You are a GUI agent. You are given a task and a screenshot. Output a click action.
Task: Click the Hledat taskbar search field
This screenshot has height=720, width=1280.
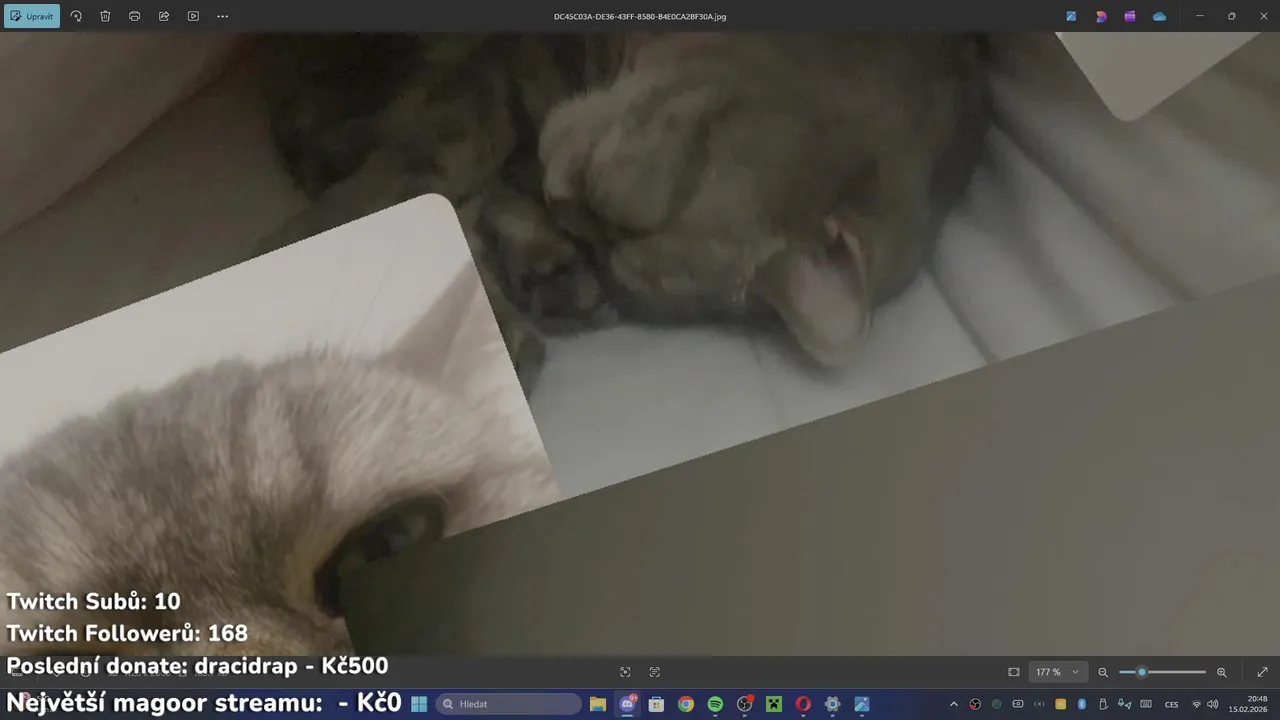(508, 704)
